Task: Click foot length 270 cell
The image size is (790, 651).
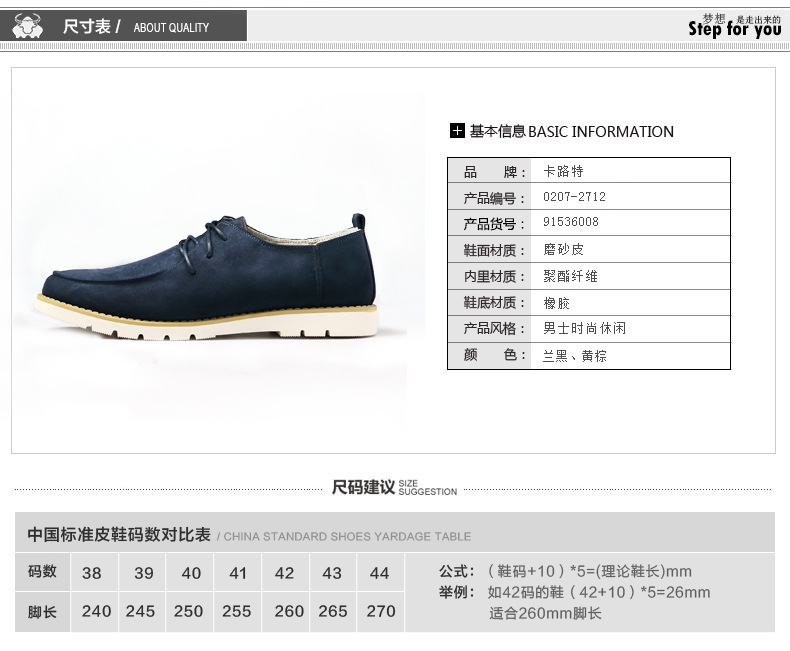Action: (x=380, y=611)
